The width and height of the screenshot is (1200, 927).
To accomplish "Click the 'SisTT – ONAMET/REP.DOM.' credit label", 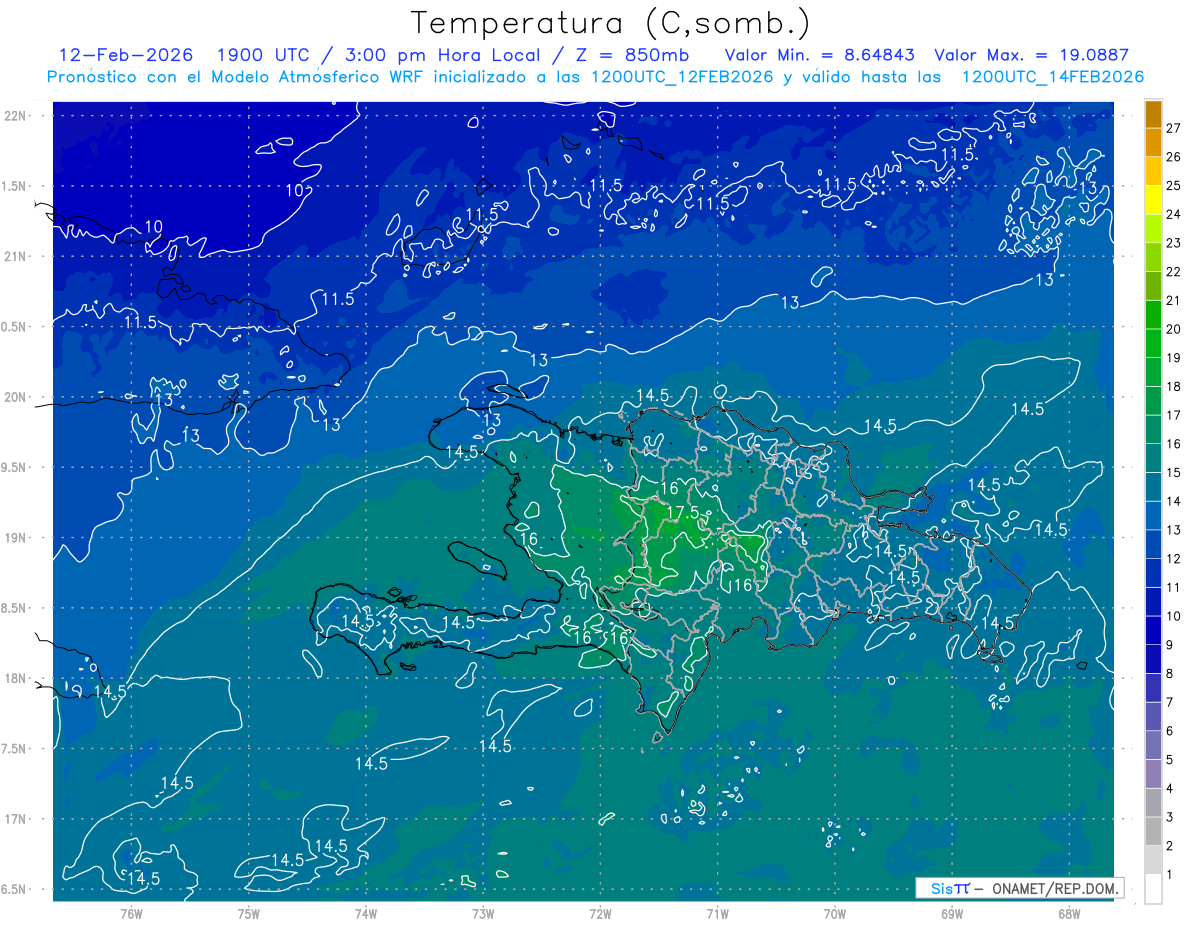I will [1020, 888].
